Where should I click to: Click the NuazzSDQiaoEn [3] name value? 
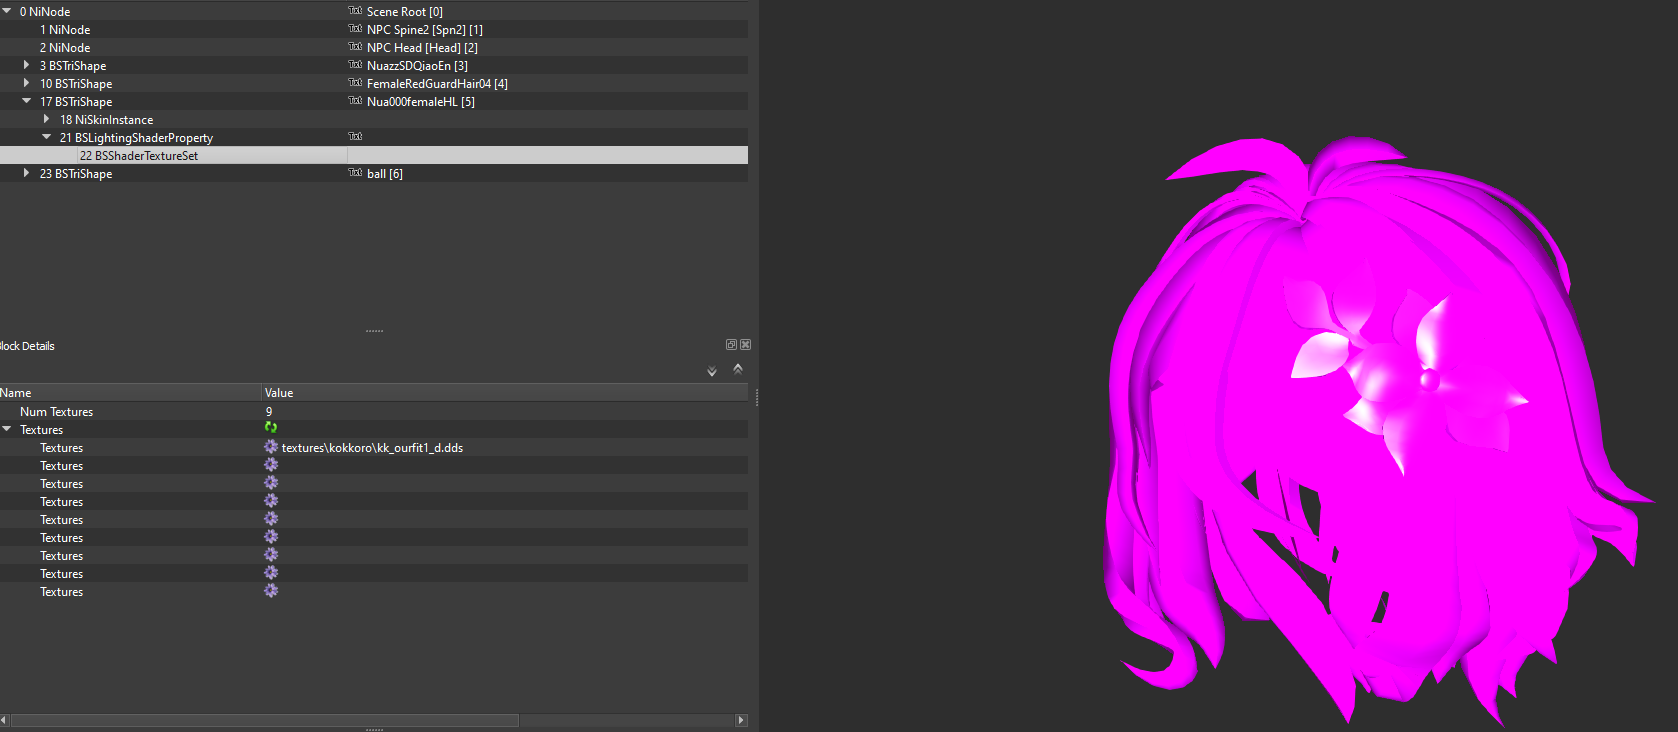(x=417, y=66)
